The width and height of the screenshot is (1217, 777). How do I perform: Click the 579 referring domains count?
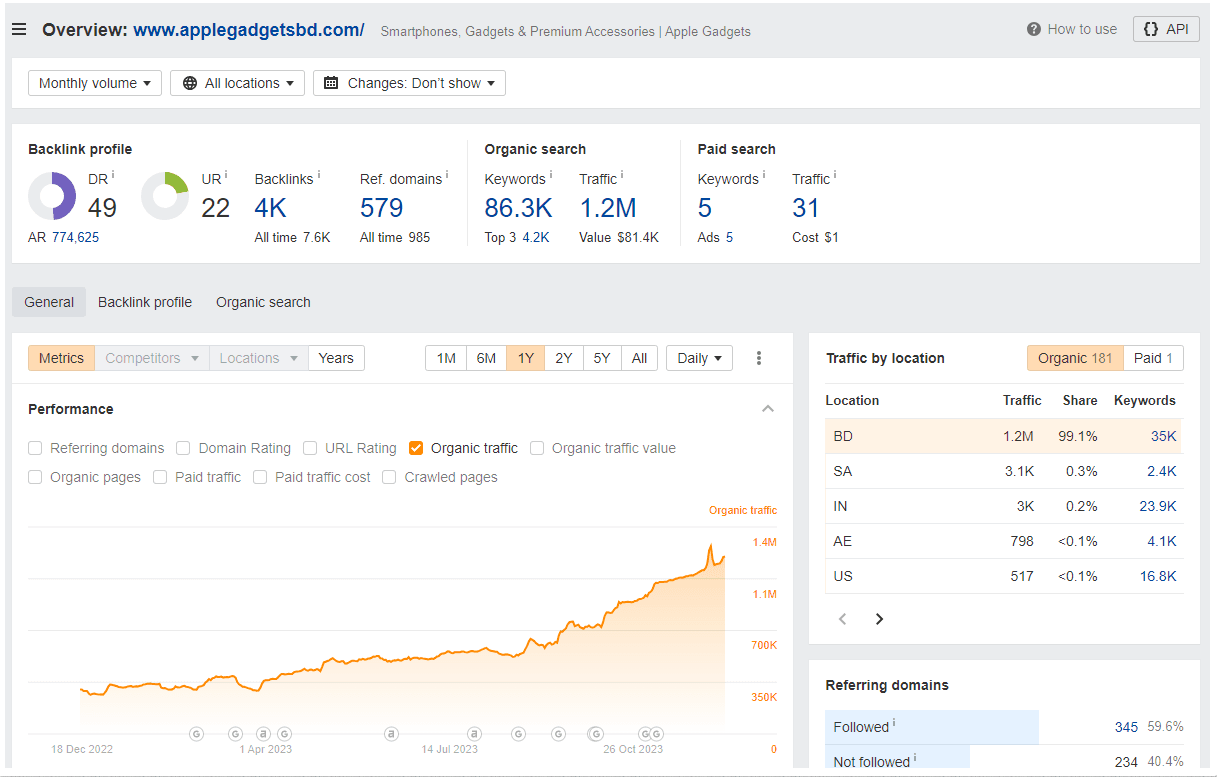[x=382, y=208]
